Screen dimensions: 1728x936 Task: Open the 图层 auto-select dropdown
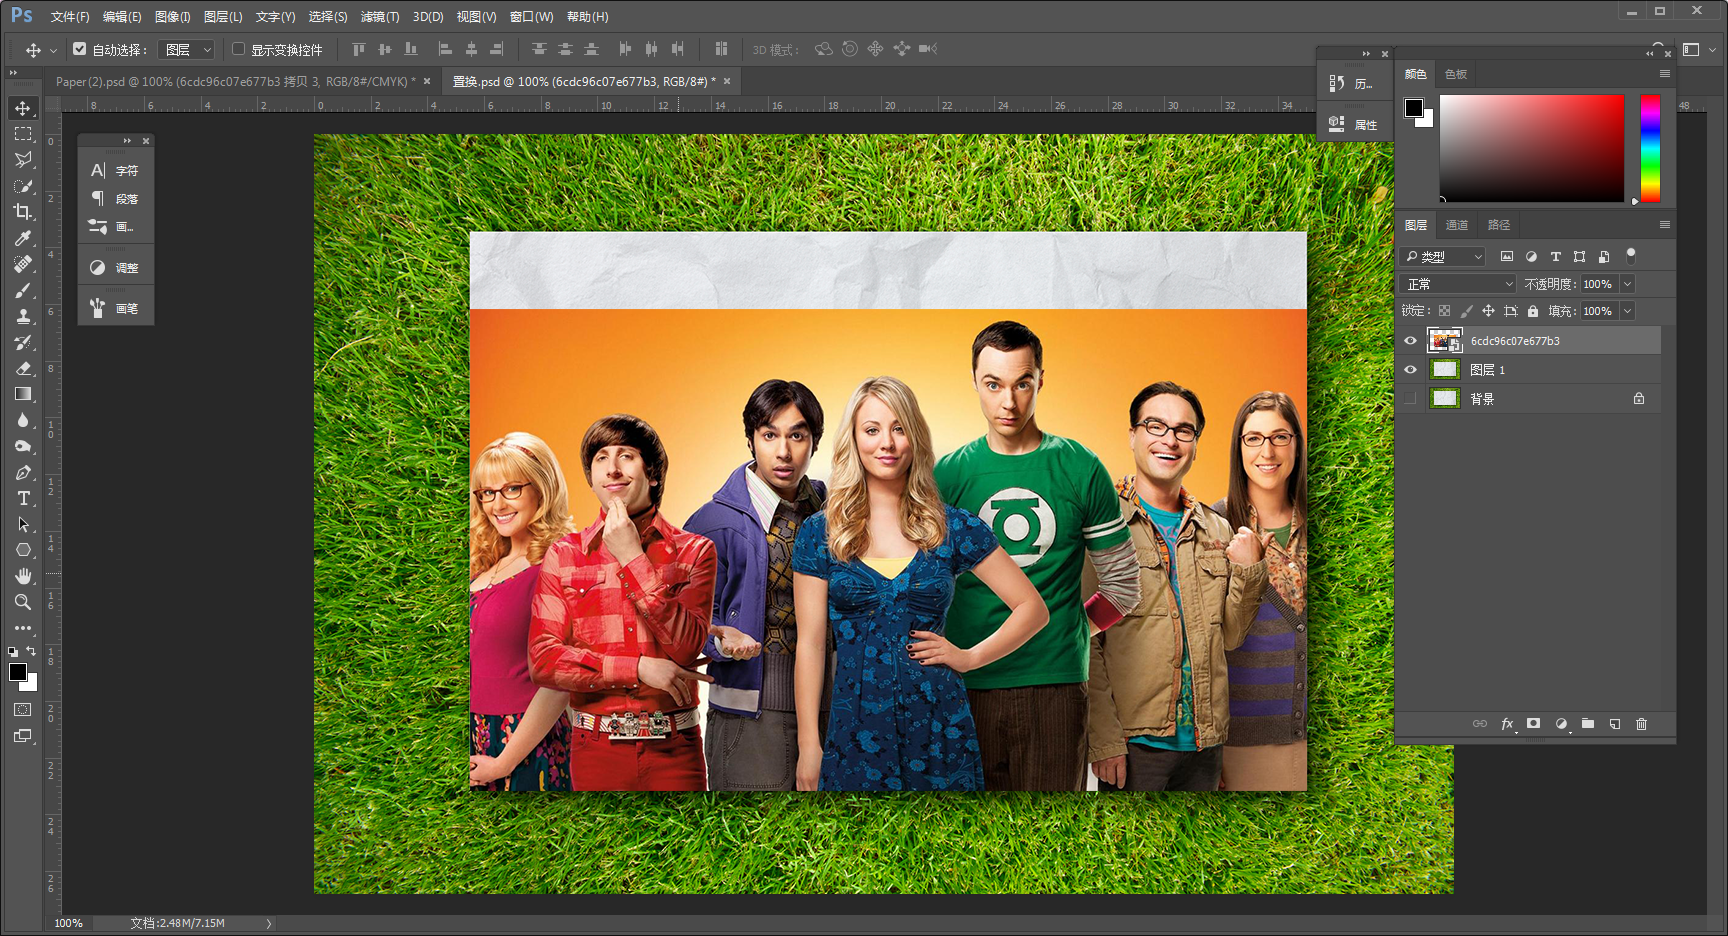[x=187, y=49]
